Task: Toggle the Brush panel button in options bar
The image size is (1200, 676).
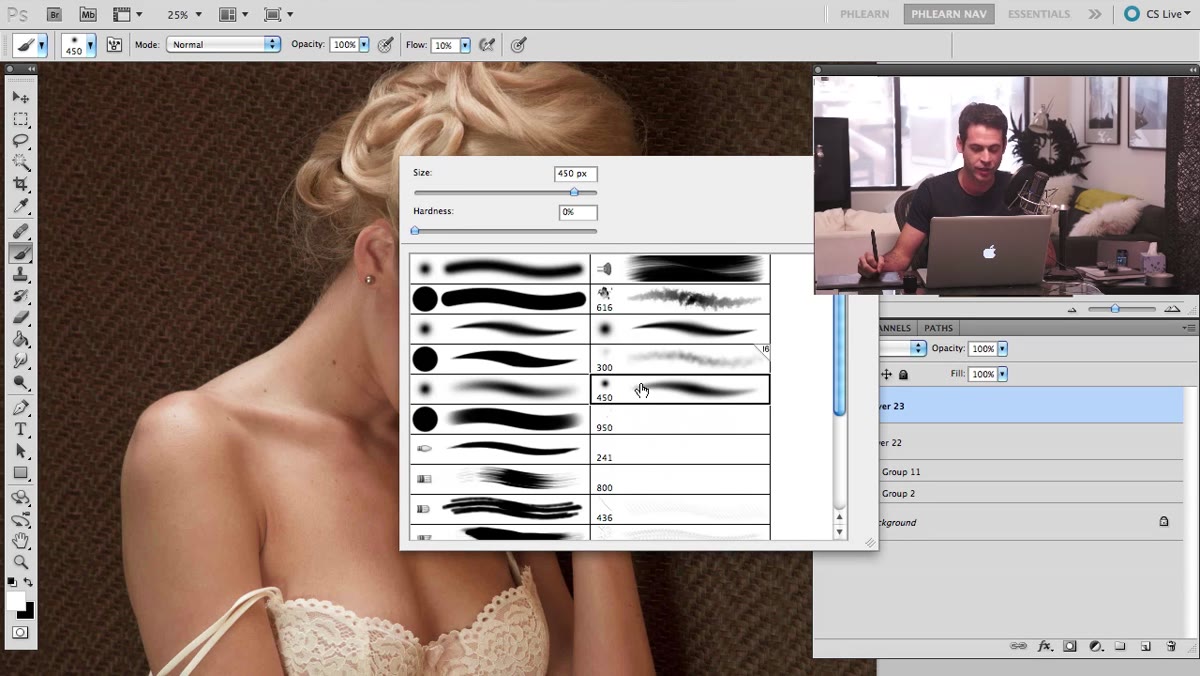Action: (114, 45)
